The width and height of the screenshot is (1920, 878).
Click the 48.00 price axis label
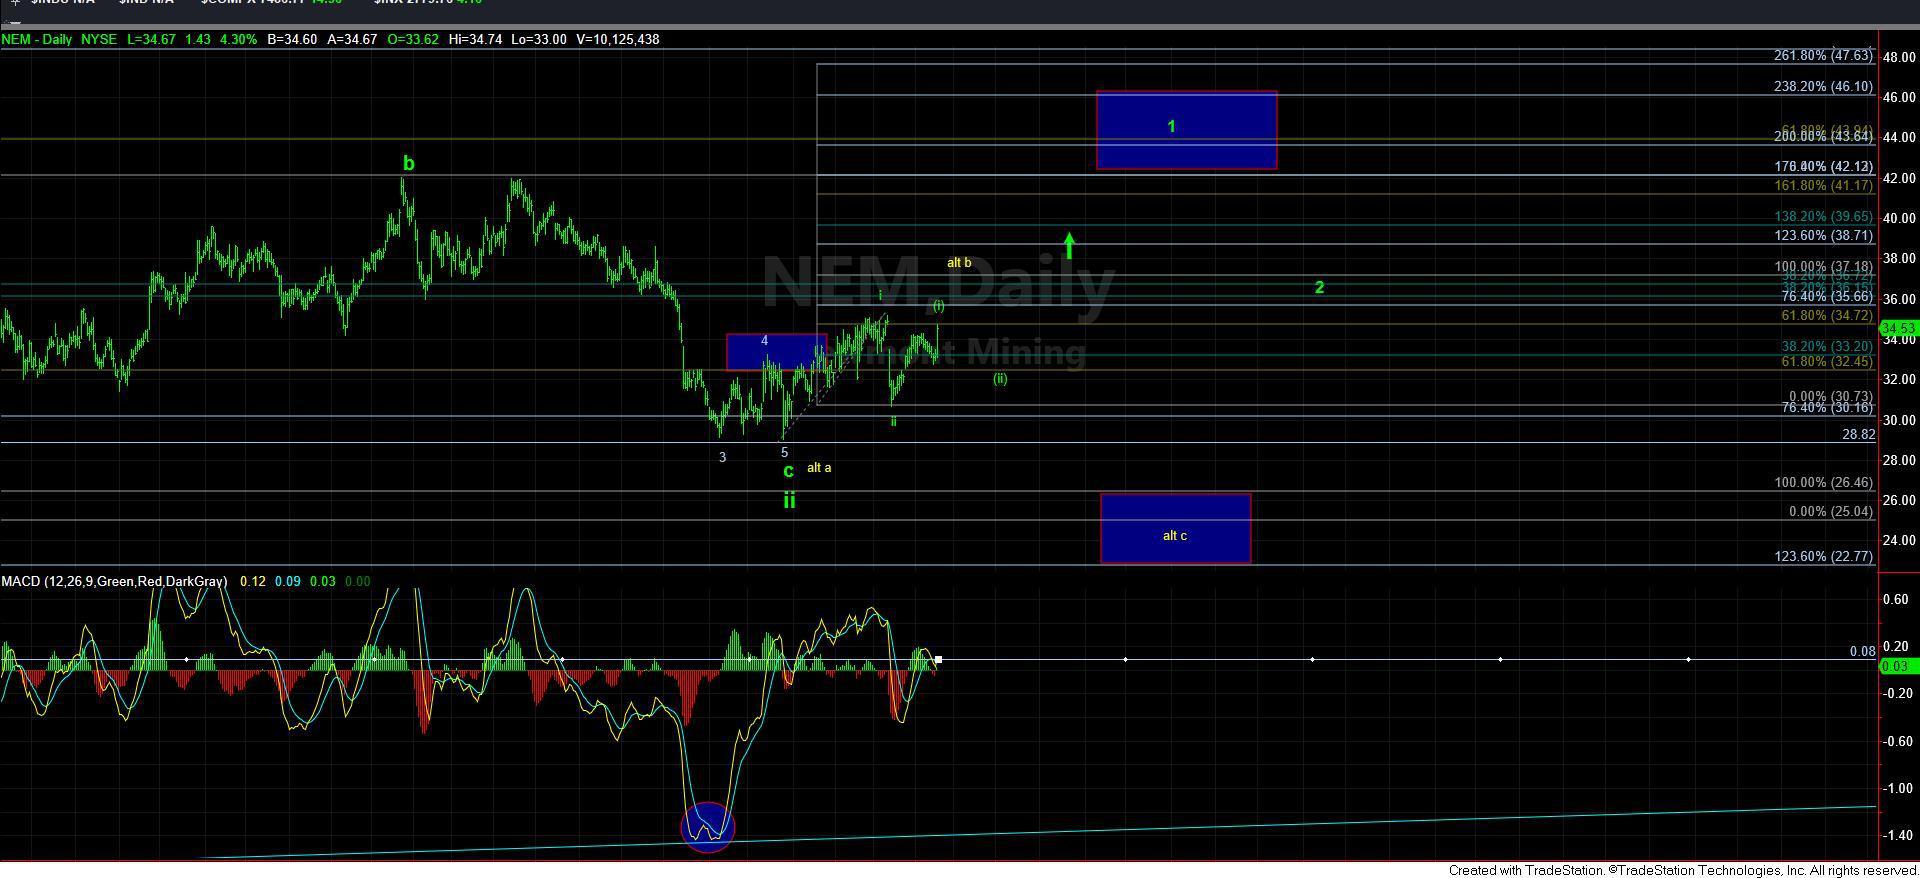1899,58
